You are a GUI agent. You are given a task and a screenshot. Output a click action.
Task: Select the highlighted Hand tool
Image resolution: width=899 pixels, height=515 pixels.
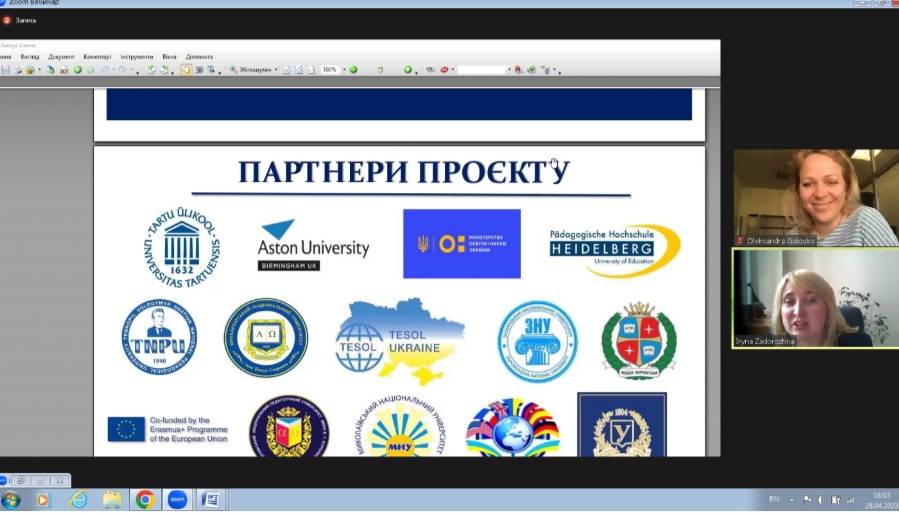(186, 70)
